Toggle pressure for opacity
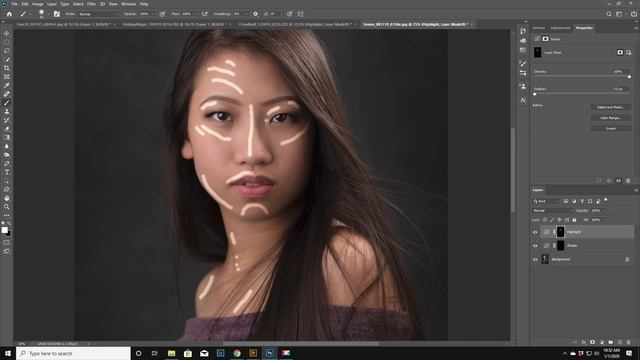 (x=162, y=14)
